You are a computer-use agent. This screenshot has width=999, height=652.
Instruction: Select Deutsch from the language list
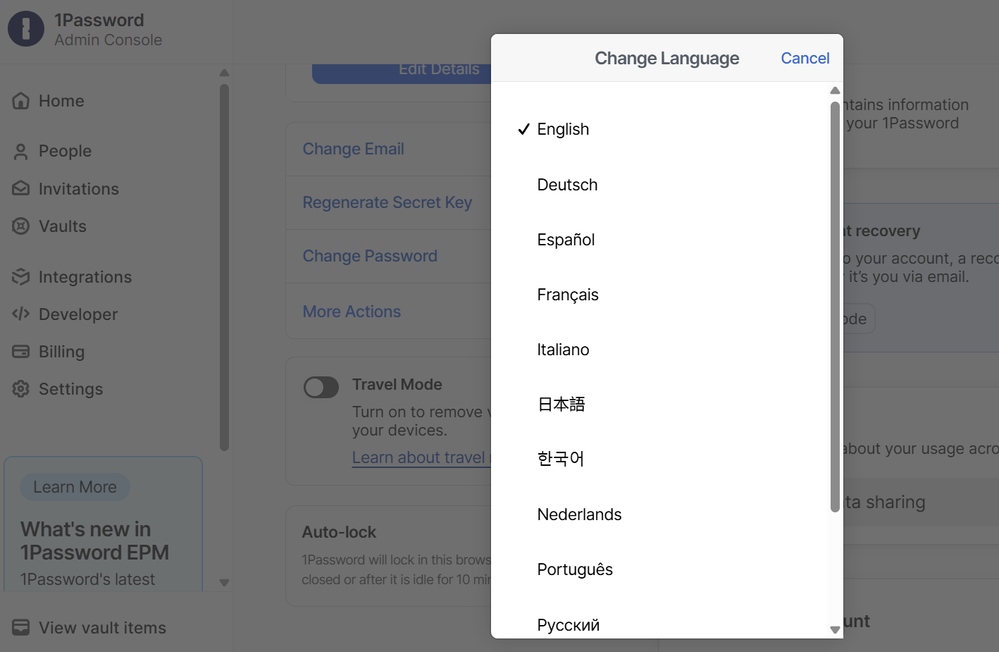[567, 185]
